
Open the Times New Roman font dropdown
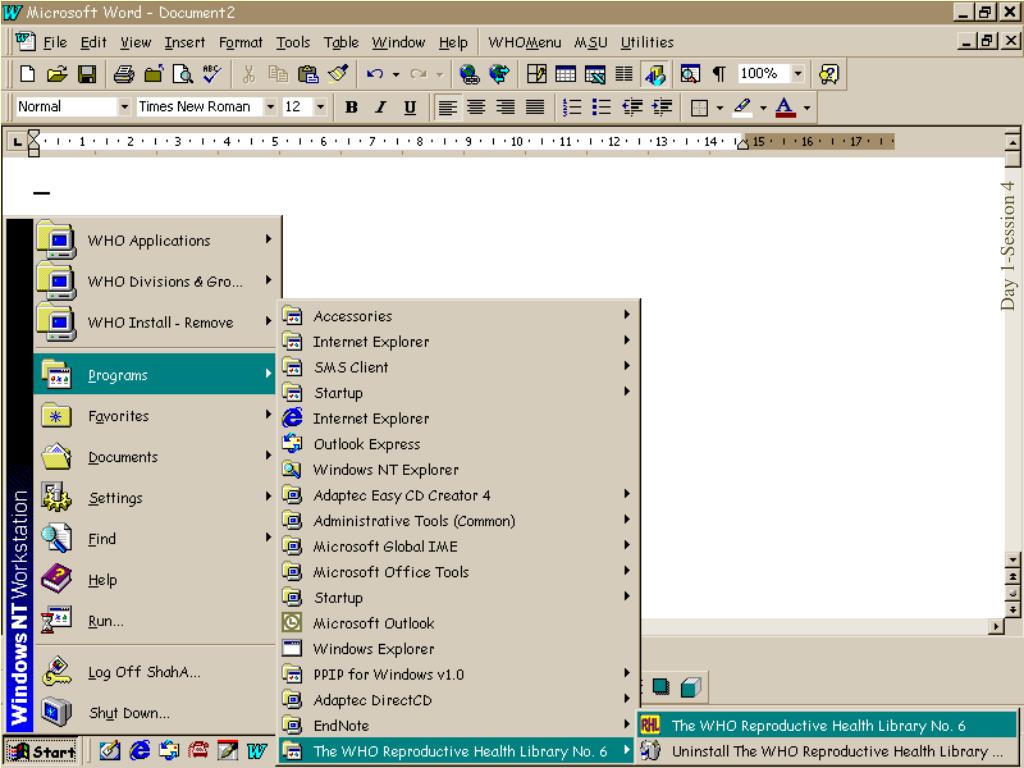[x=270, y=106]
